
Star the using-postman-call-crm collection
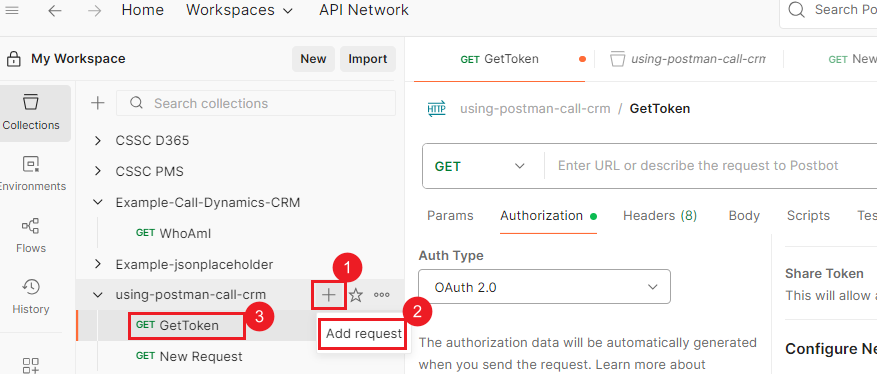356,295
